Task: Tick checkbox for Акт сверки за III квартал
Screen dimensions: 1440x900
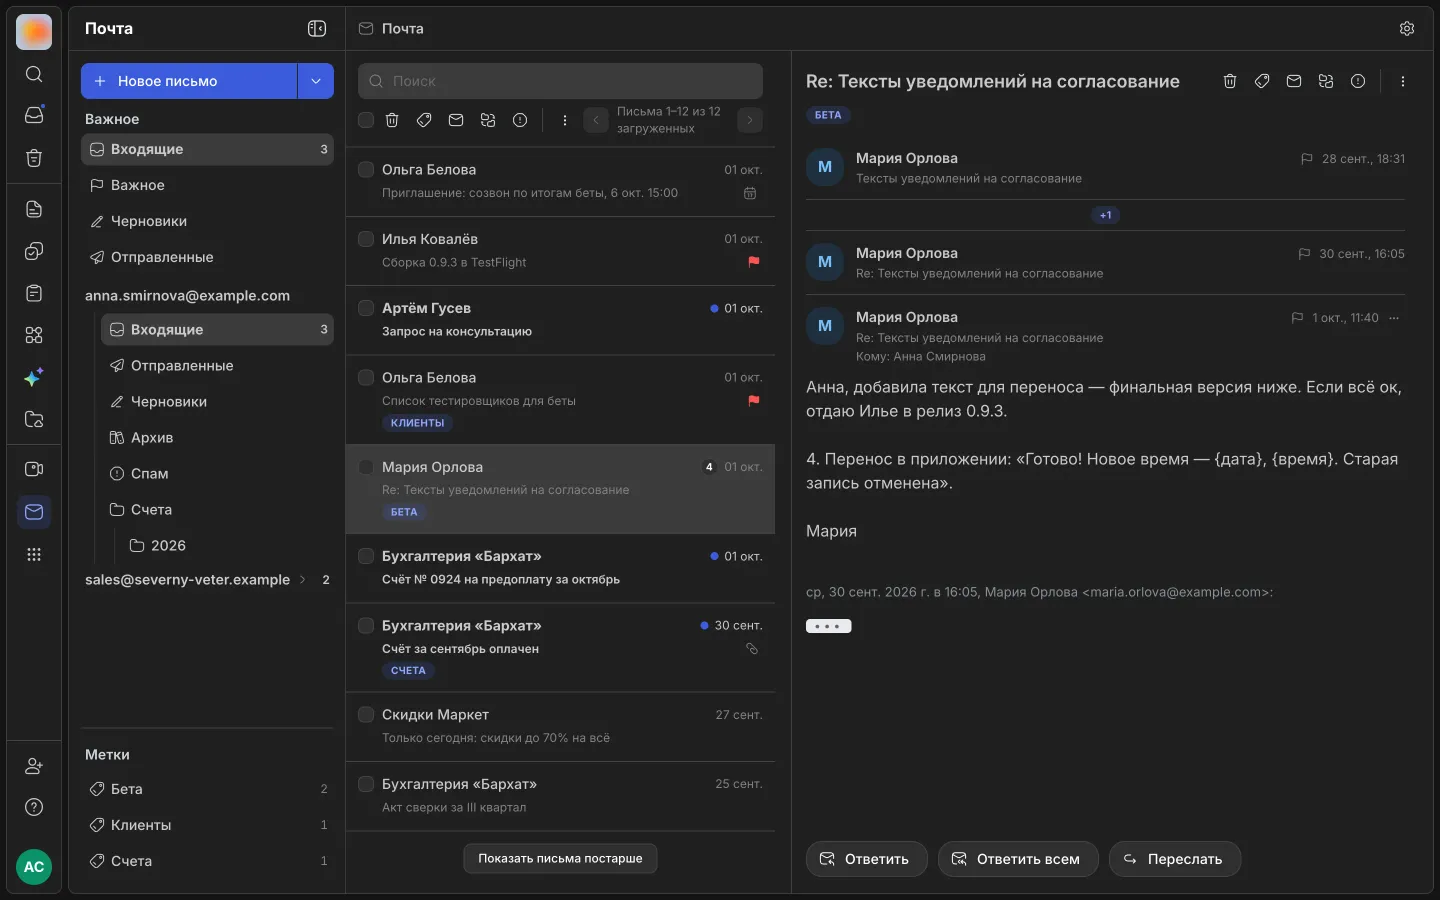Action: pos(366,784)
